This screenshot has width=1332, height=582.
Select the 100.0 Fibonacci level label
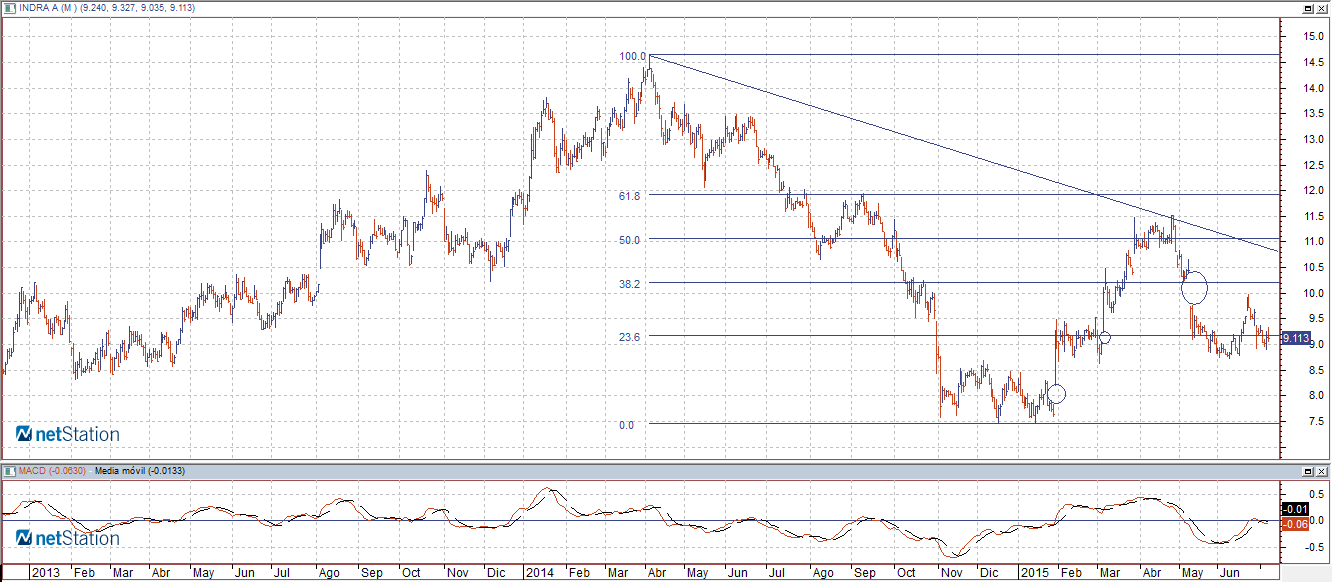tap(632, 56)
